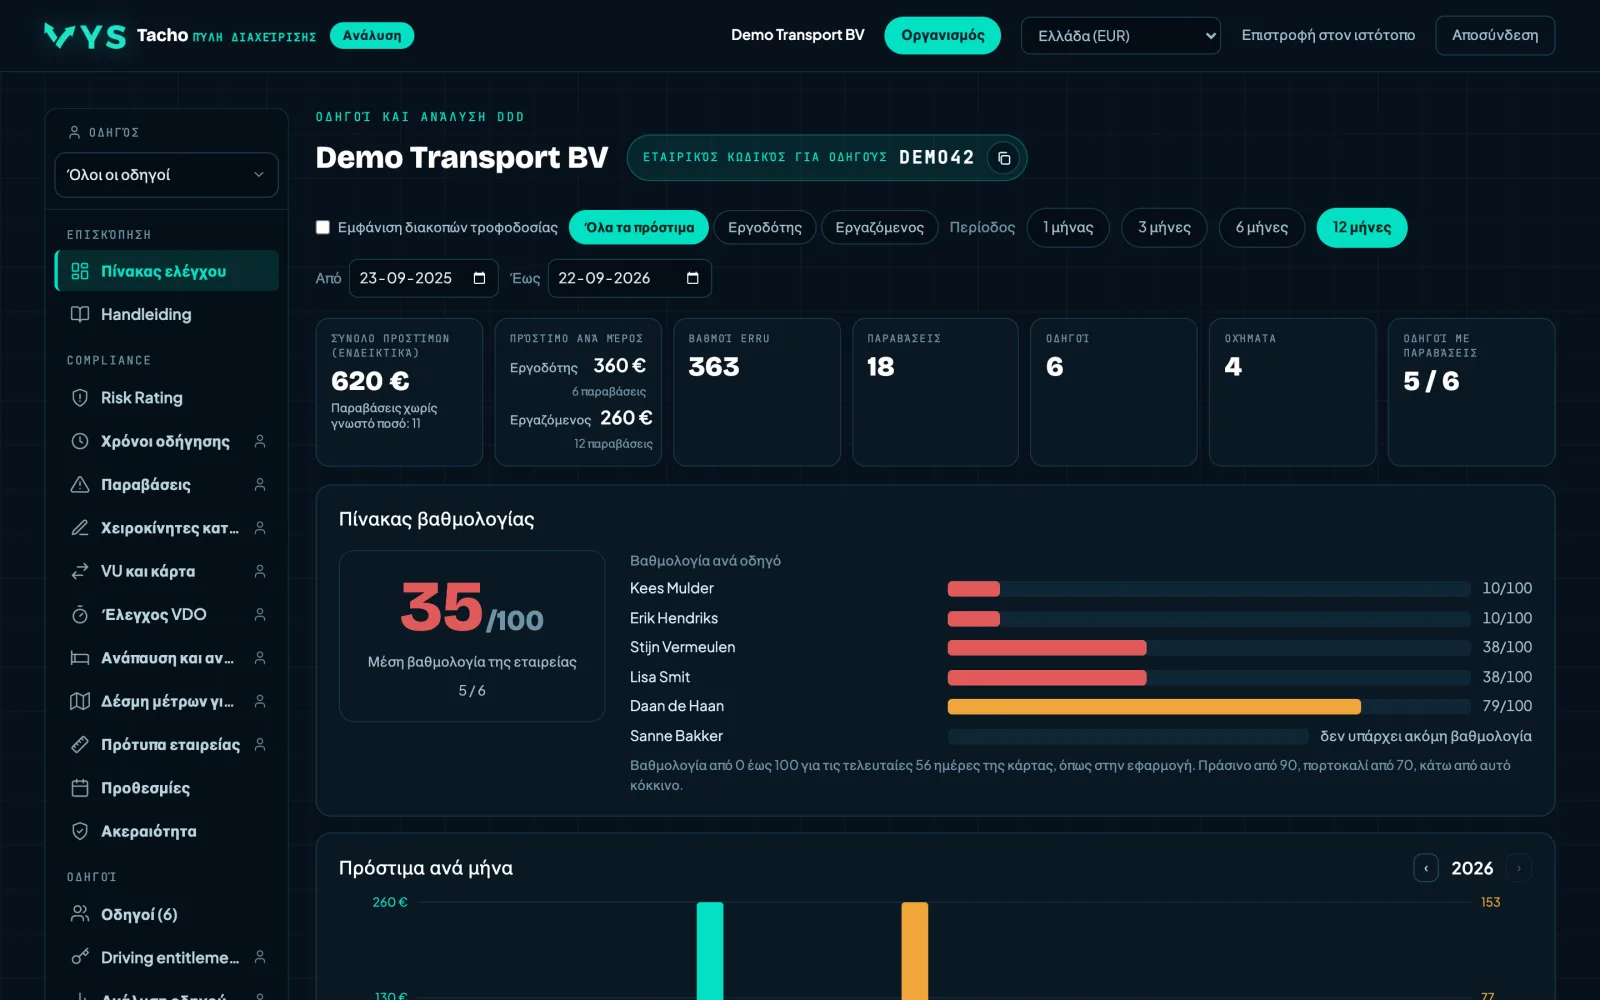
Task: Open the calendar picker in Από date field
Action: pos(479,278)
